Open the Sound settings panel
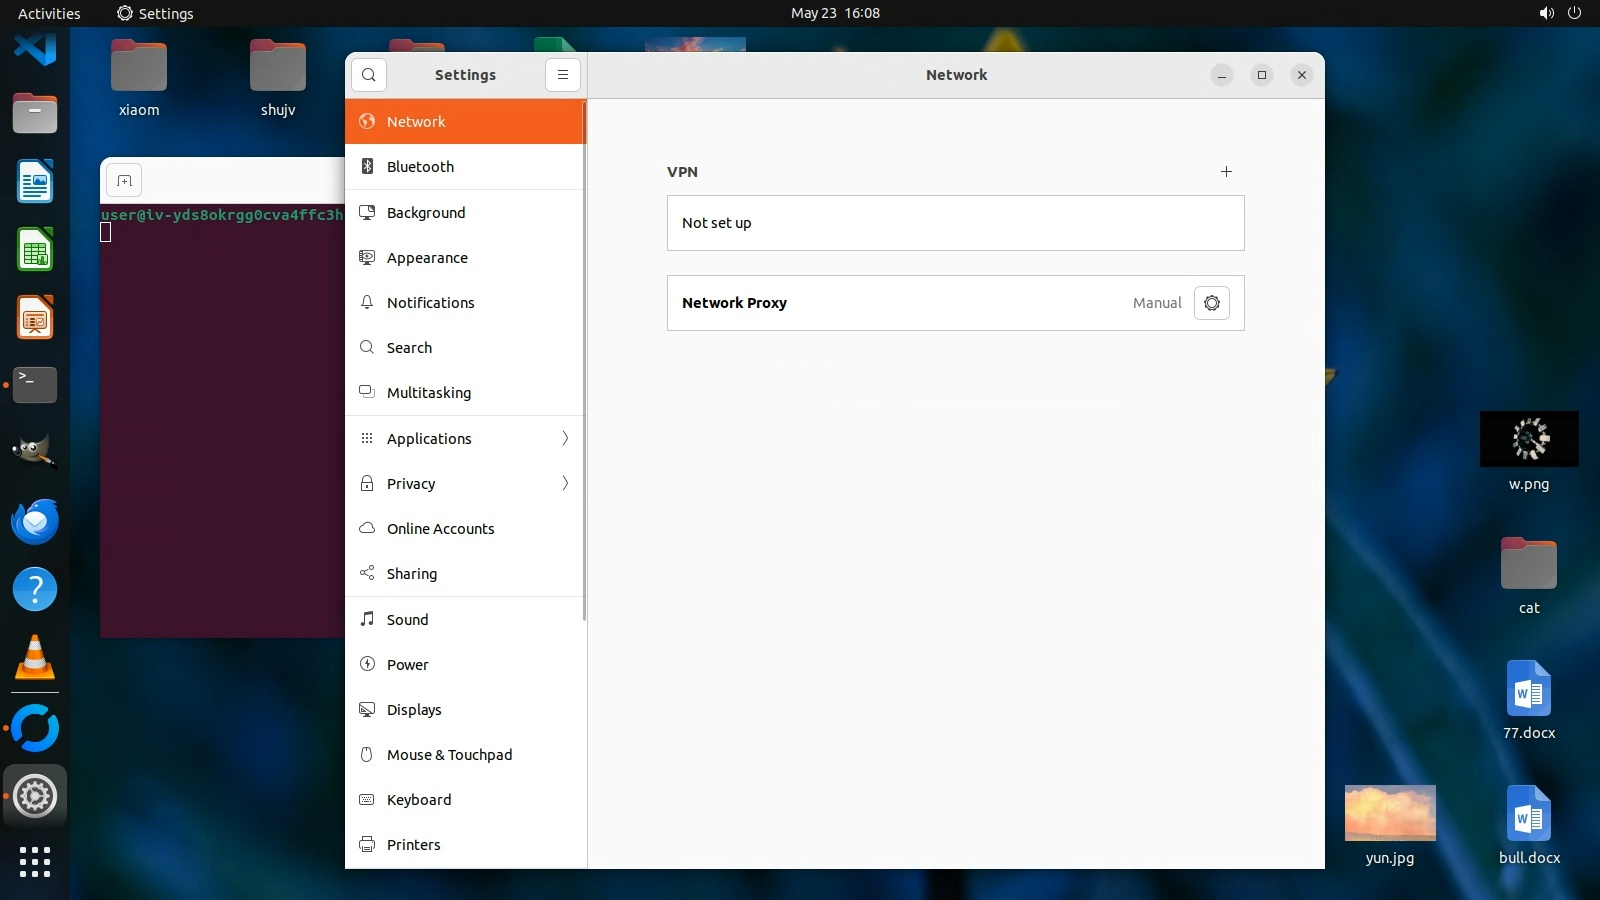 tap(407, 620)
